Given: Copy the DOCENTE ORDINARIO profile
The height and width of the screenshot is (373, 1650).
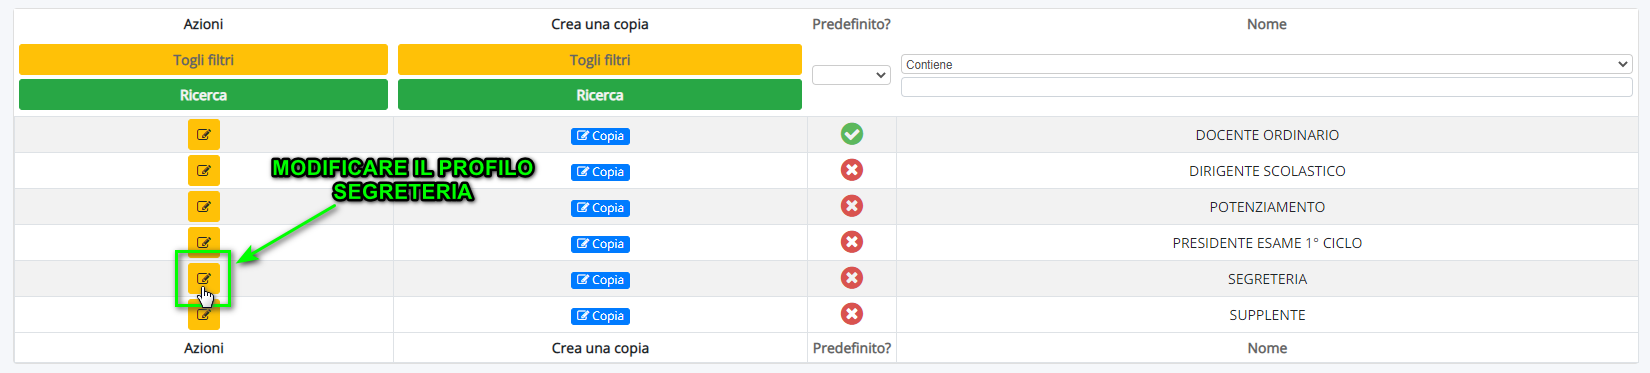Looking at the screenshot, I should [x=600, y=136].
